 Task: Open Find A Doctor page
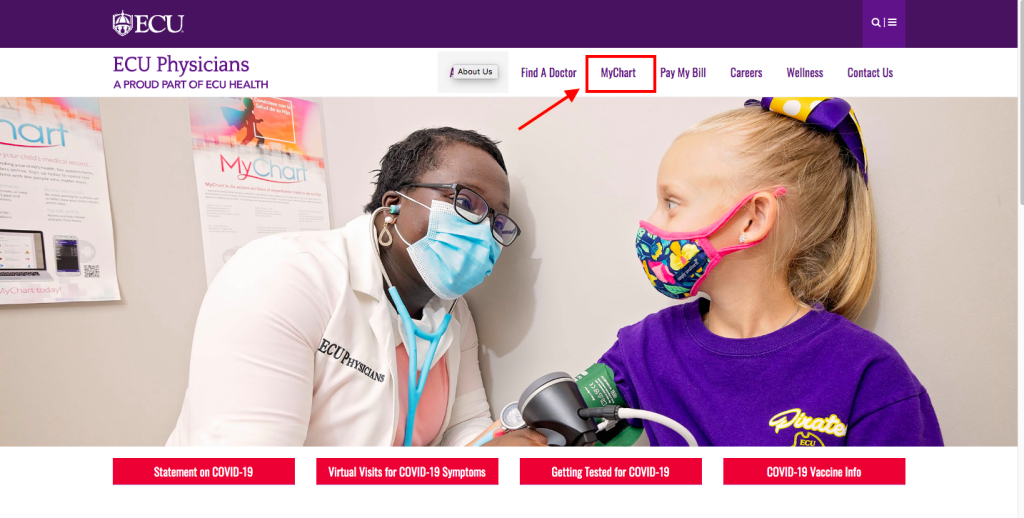tap(549, 73)
